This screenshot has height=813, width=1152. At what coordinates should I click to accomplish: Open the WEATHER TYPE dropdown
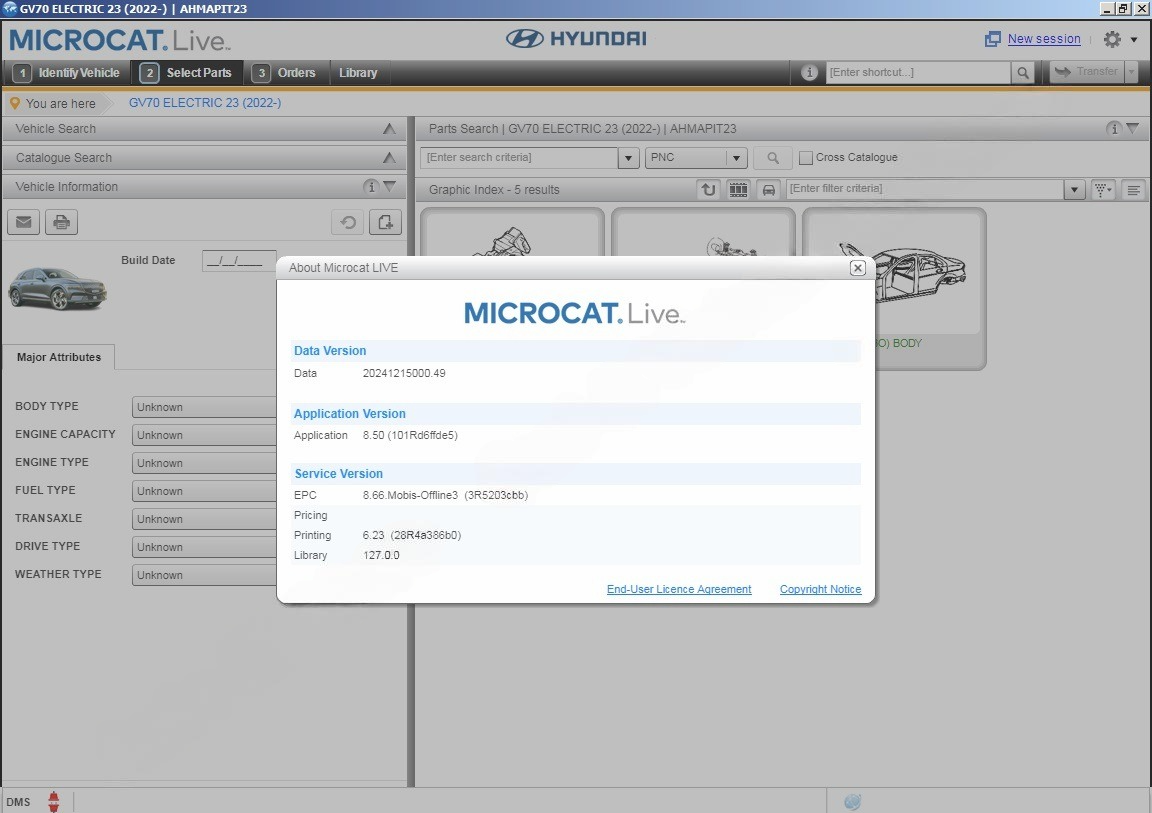coord(204,574)
